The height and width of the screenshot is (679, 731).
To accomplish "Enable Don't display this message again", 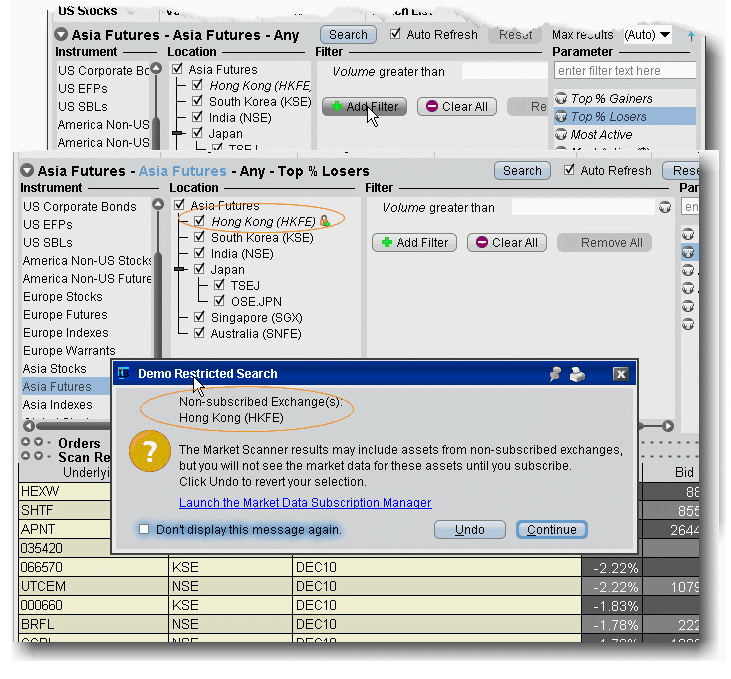I will (x=145, y=529).
